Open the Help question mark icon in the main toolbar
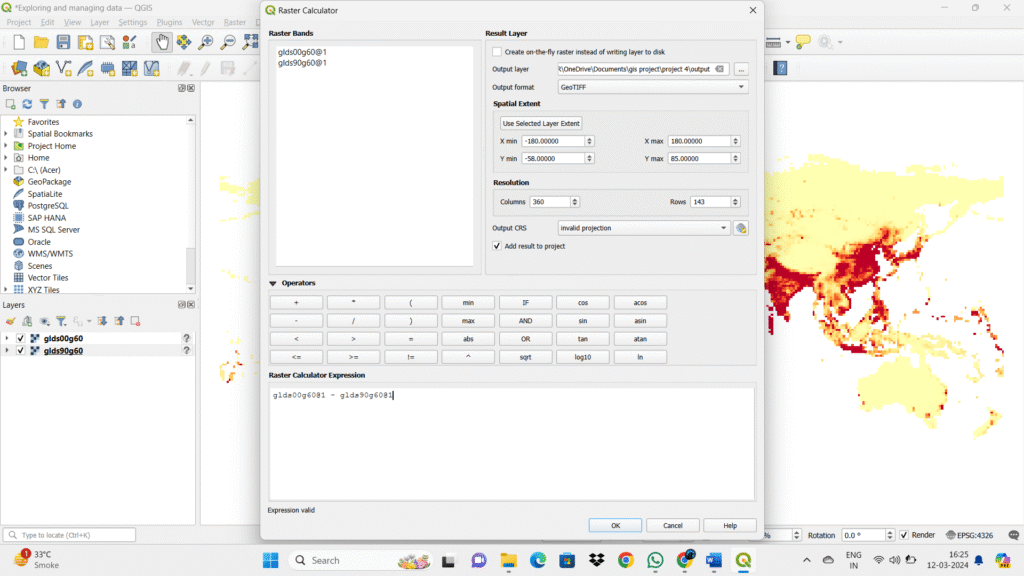Viewport: 1024px width, 576px height. (x=780, y=68)
